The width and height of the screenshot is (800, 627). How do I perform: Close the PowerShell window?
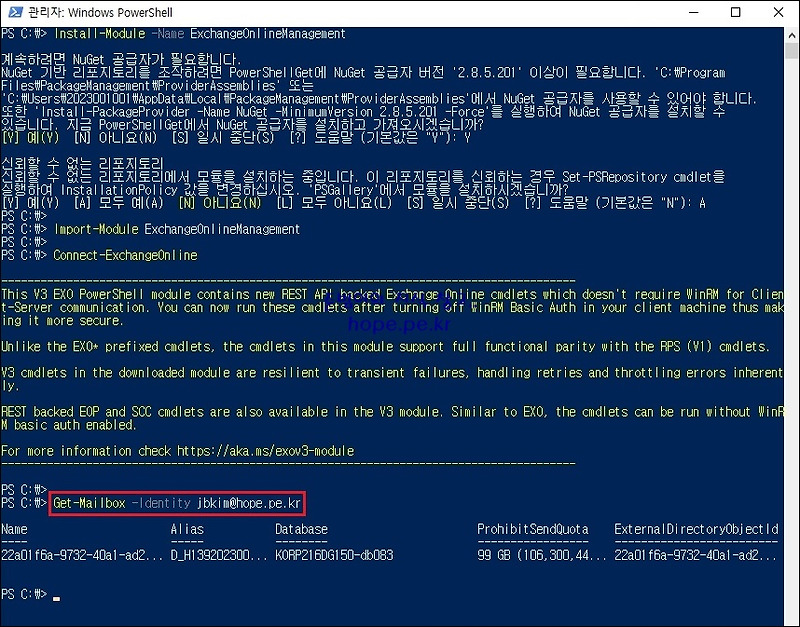(777, 13)
